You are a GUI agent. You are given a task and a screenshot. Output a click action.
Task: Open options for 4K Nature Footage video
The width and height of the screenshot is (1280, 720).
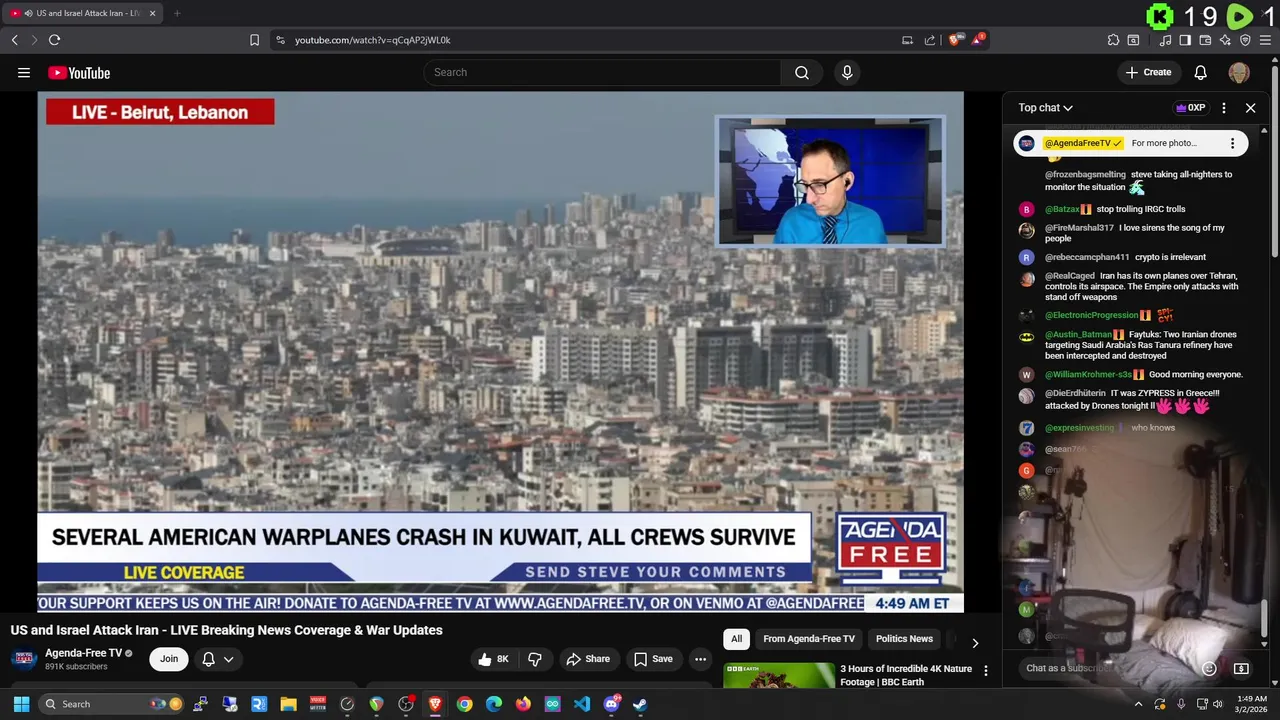(986, 670)
